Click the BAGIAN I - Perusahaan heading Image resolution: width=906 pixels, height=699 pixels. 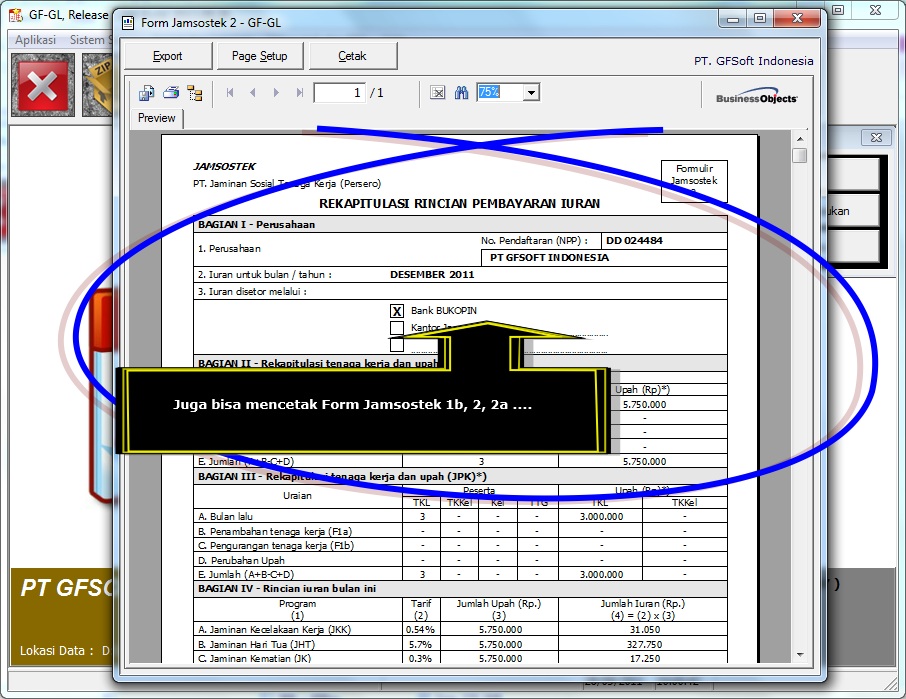(257, 225)
